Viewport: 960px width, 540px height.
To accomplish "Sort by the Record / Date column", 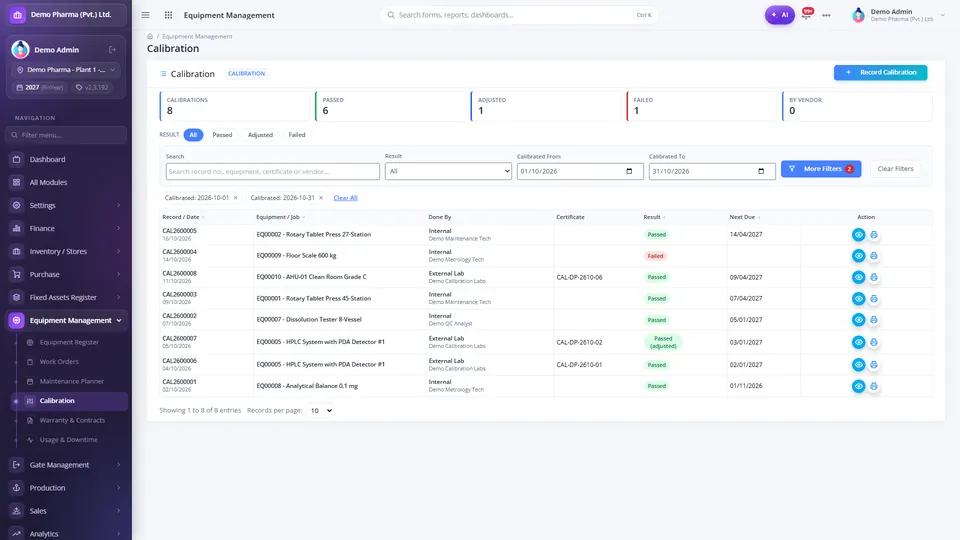I will coord(182,217).
